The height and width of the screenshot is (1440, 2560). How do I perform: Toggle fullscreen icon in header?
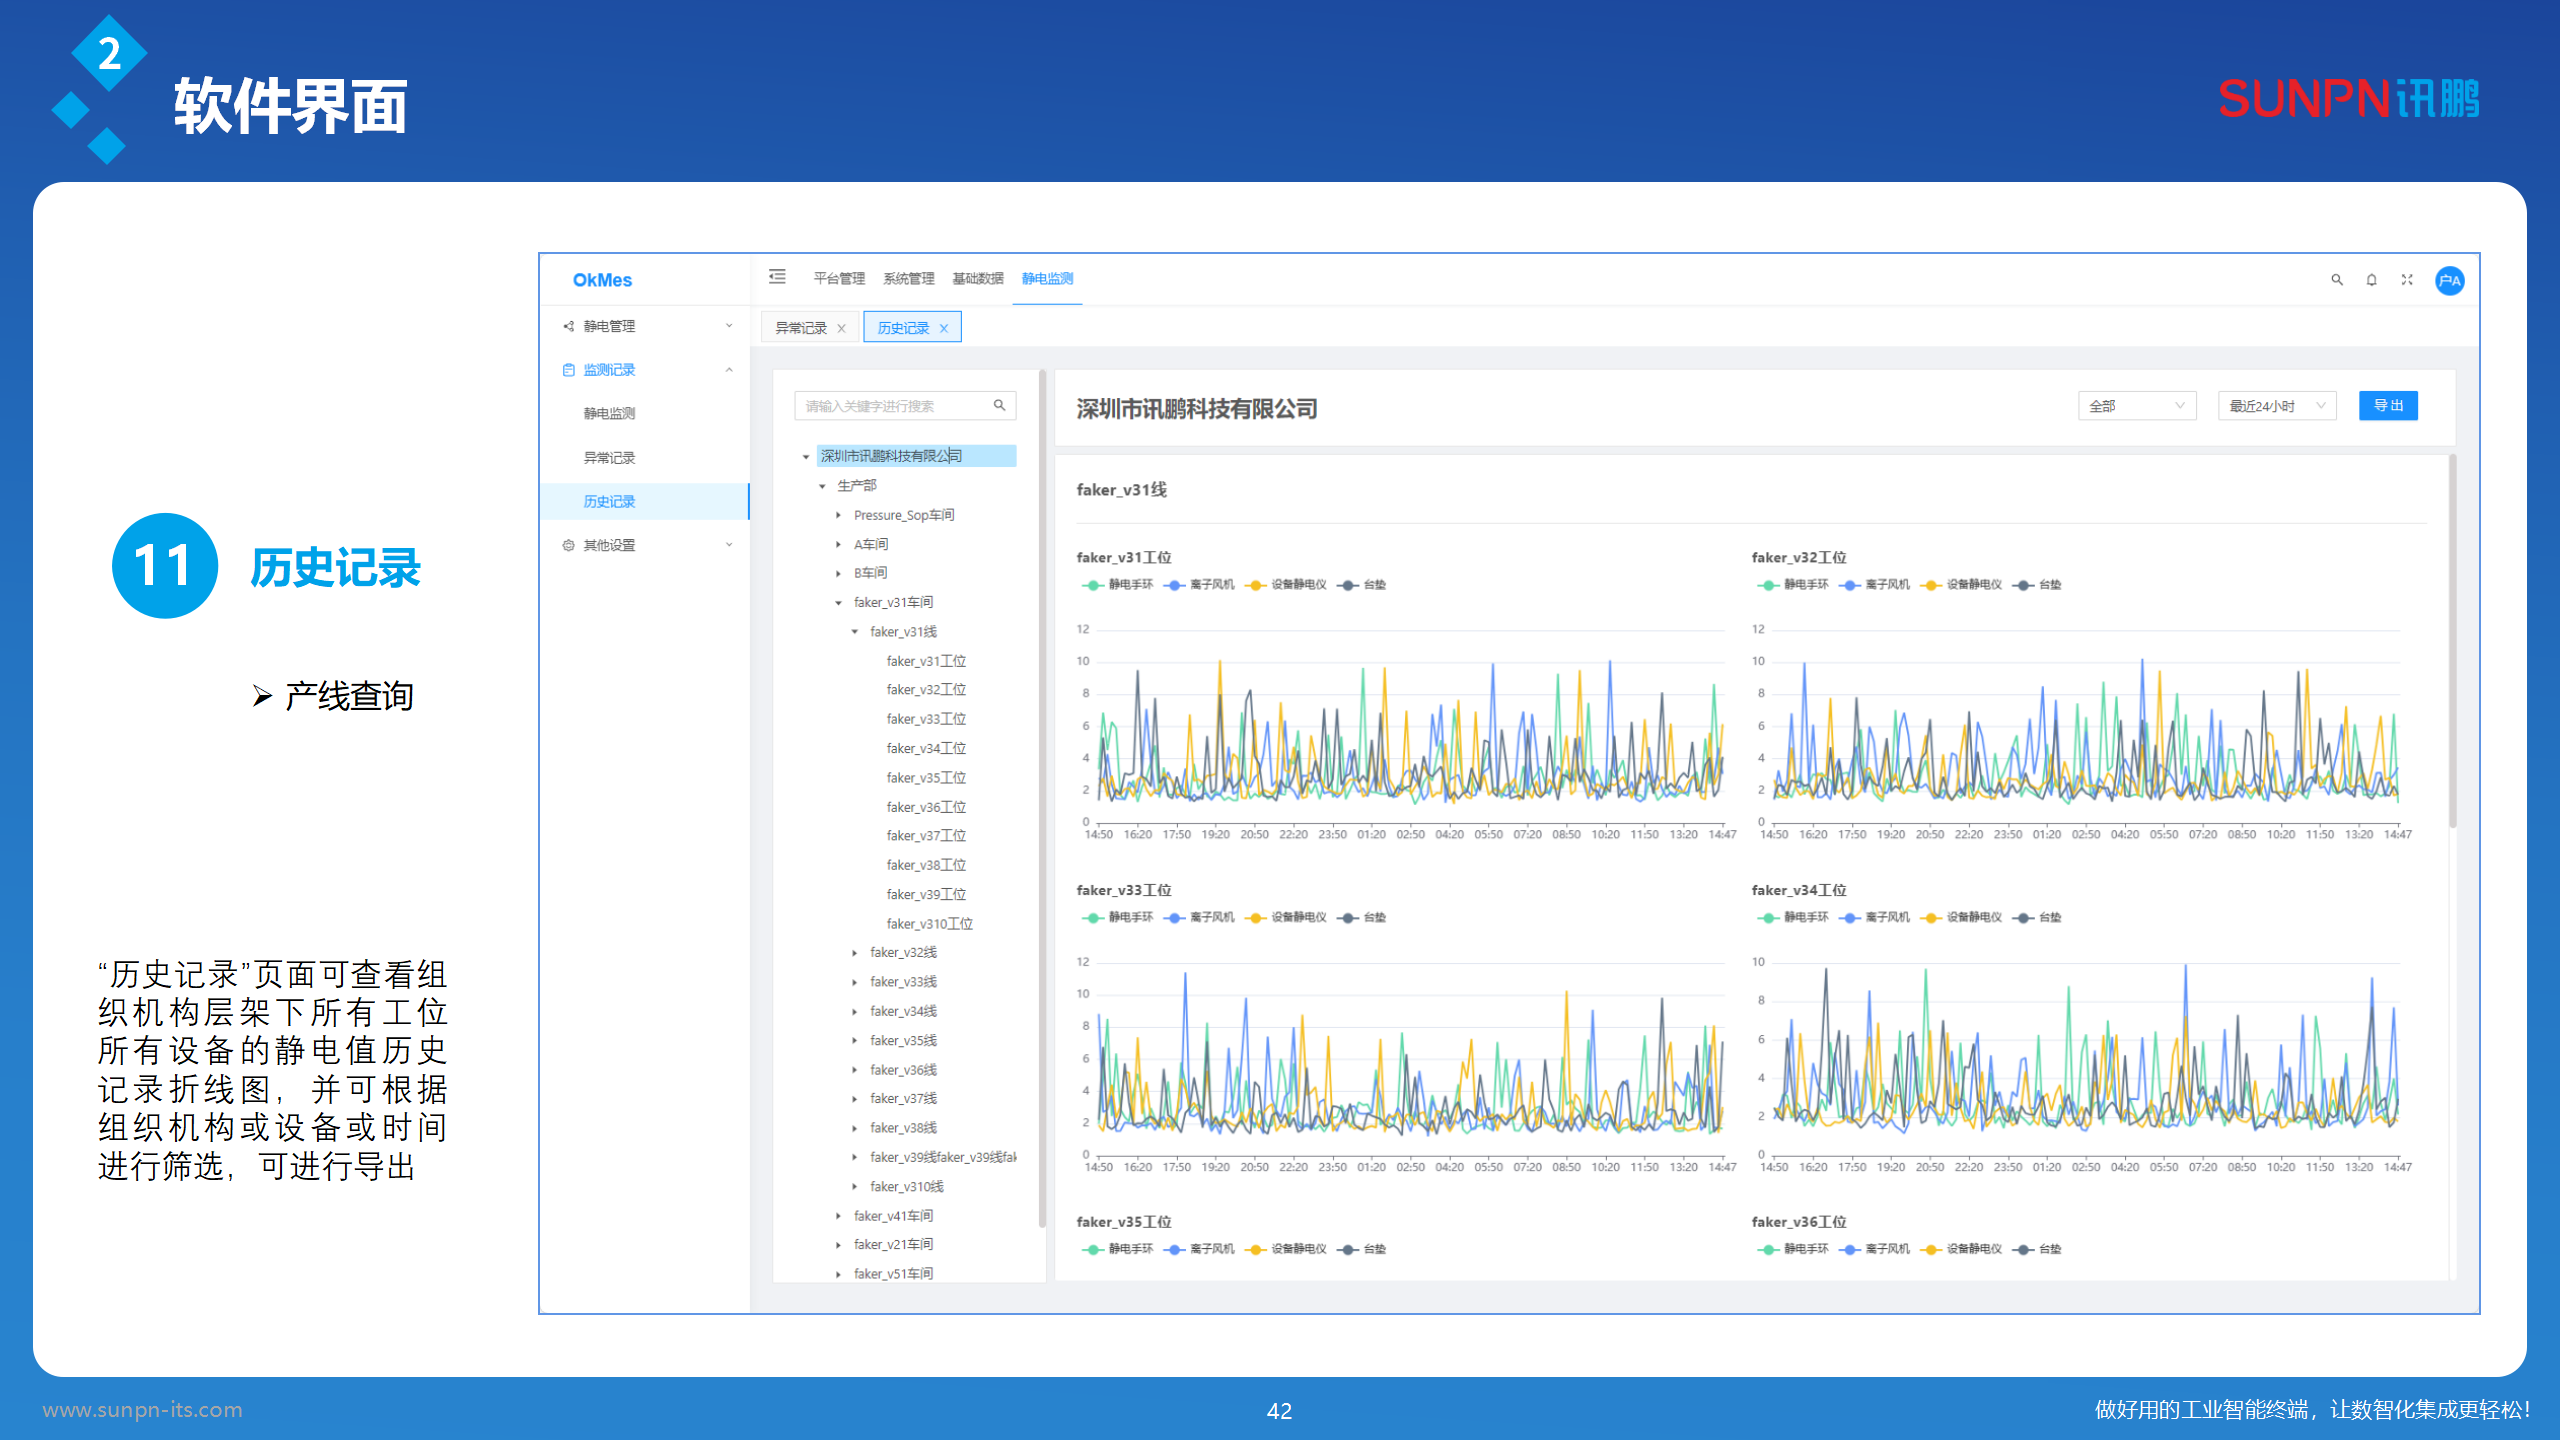click(2407, 280)
